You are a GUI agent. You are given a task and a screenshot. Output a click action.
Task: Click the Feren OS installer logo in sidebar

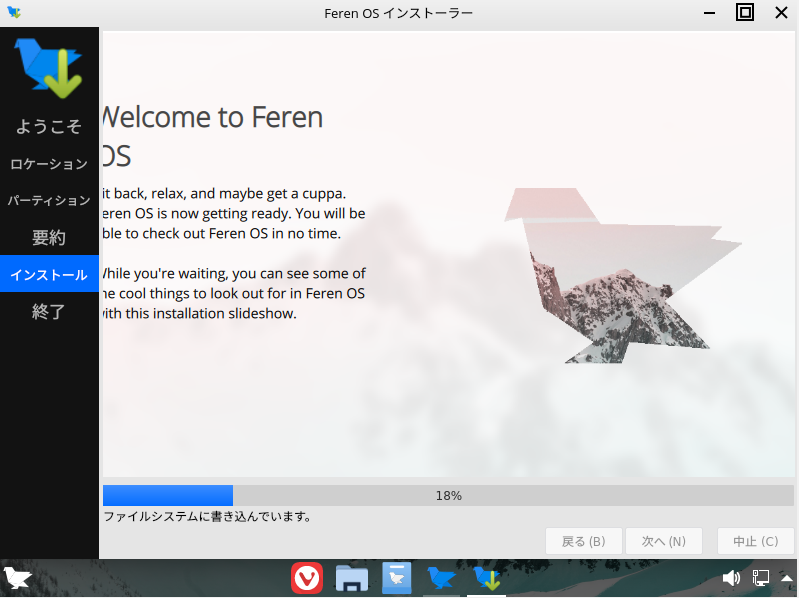(x=48, y=68)
